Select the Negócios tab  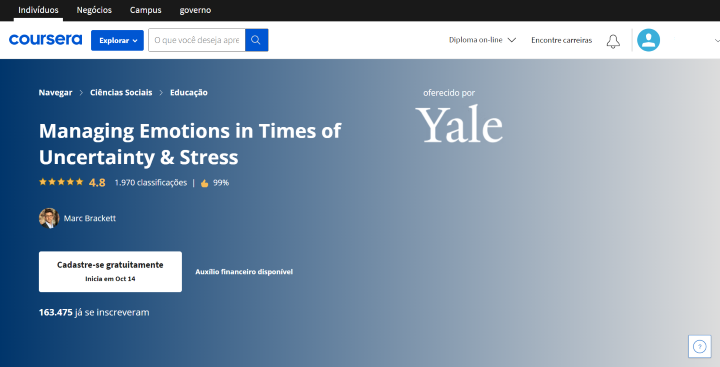94,10
